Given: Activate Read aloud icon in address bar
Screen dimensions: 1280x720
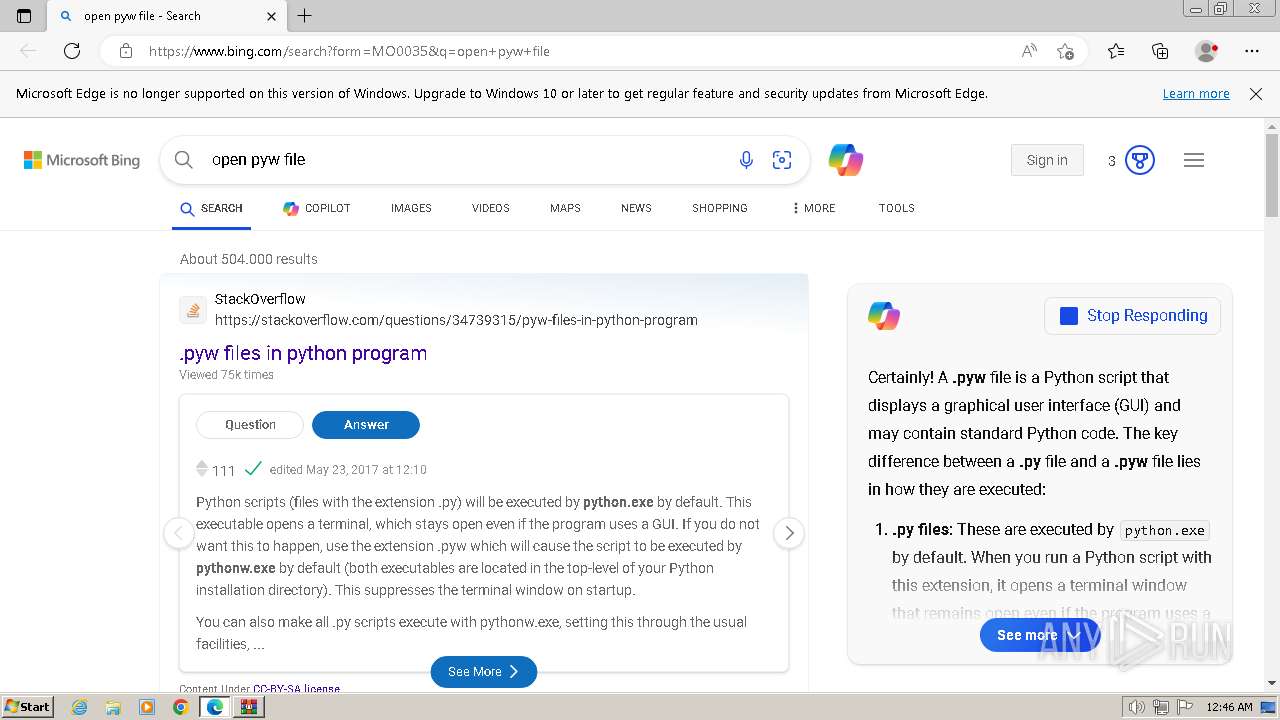Looking at the screenshot, I should [x=1029, y=51].
